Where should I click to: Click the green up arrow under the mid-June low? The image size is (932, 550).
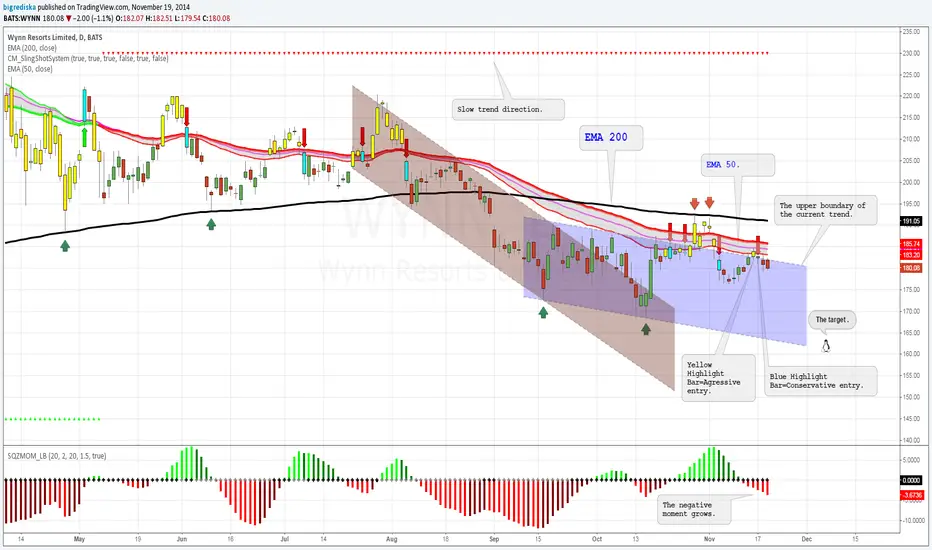point(211,224)
